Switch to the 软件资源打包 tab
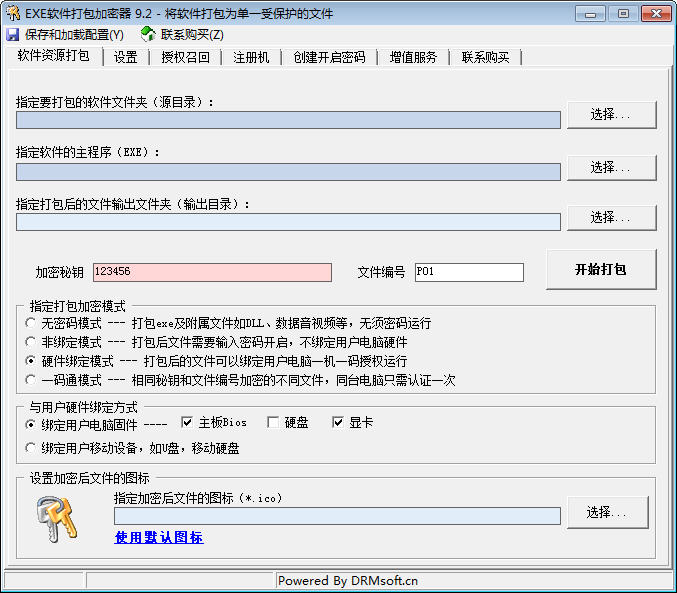This screenshot has width=677, height=593. click(x=54, y=56)
